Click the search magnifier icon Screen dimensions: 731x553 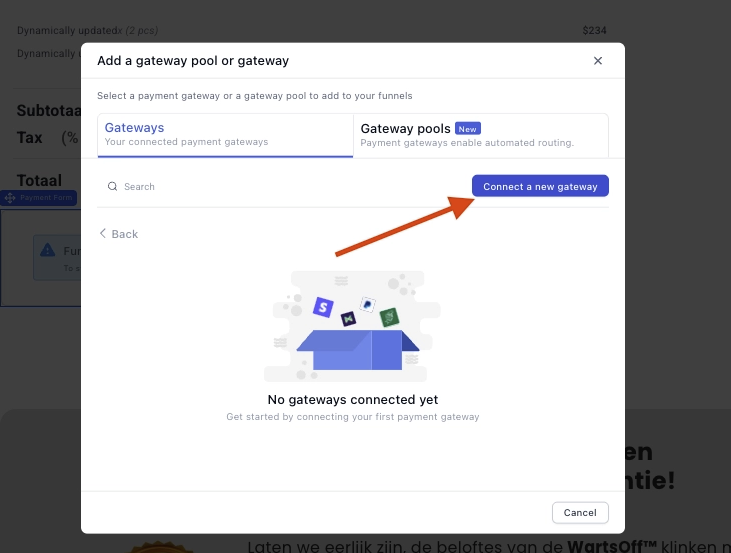113,187
